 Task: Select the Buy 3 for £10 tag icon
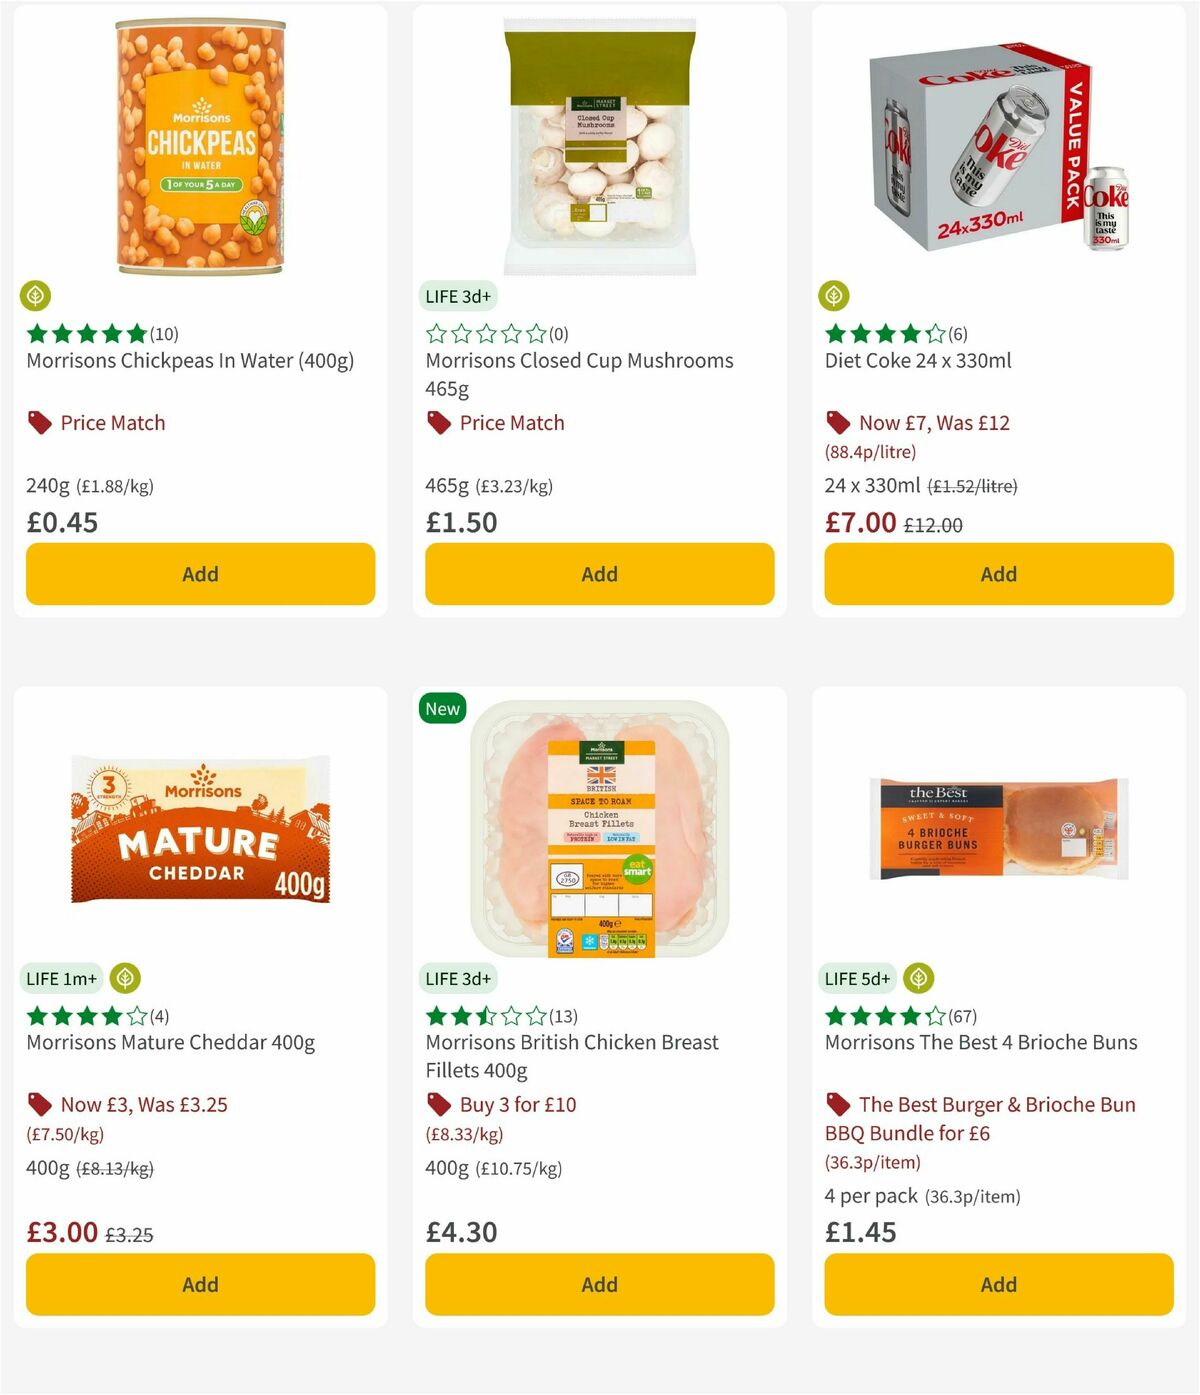[439, 1104]
